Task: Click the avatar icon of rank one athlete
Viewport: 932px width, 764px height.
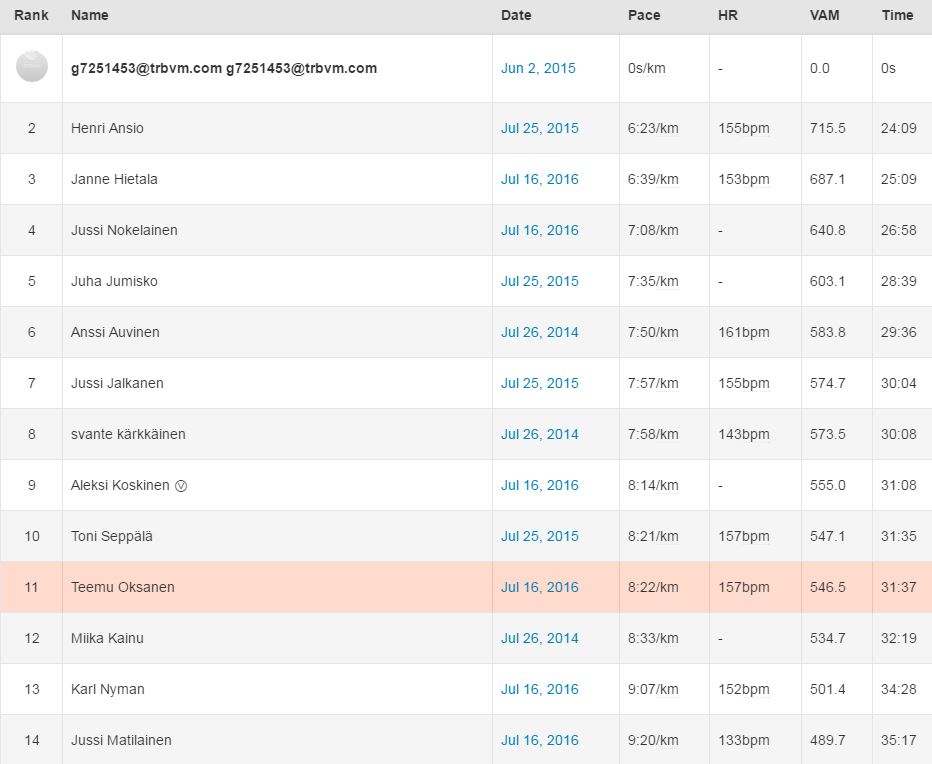Action: 32,67
